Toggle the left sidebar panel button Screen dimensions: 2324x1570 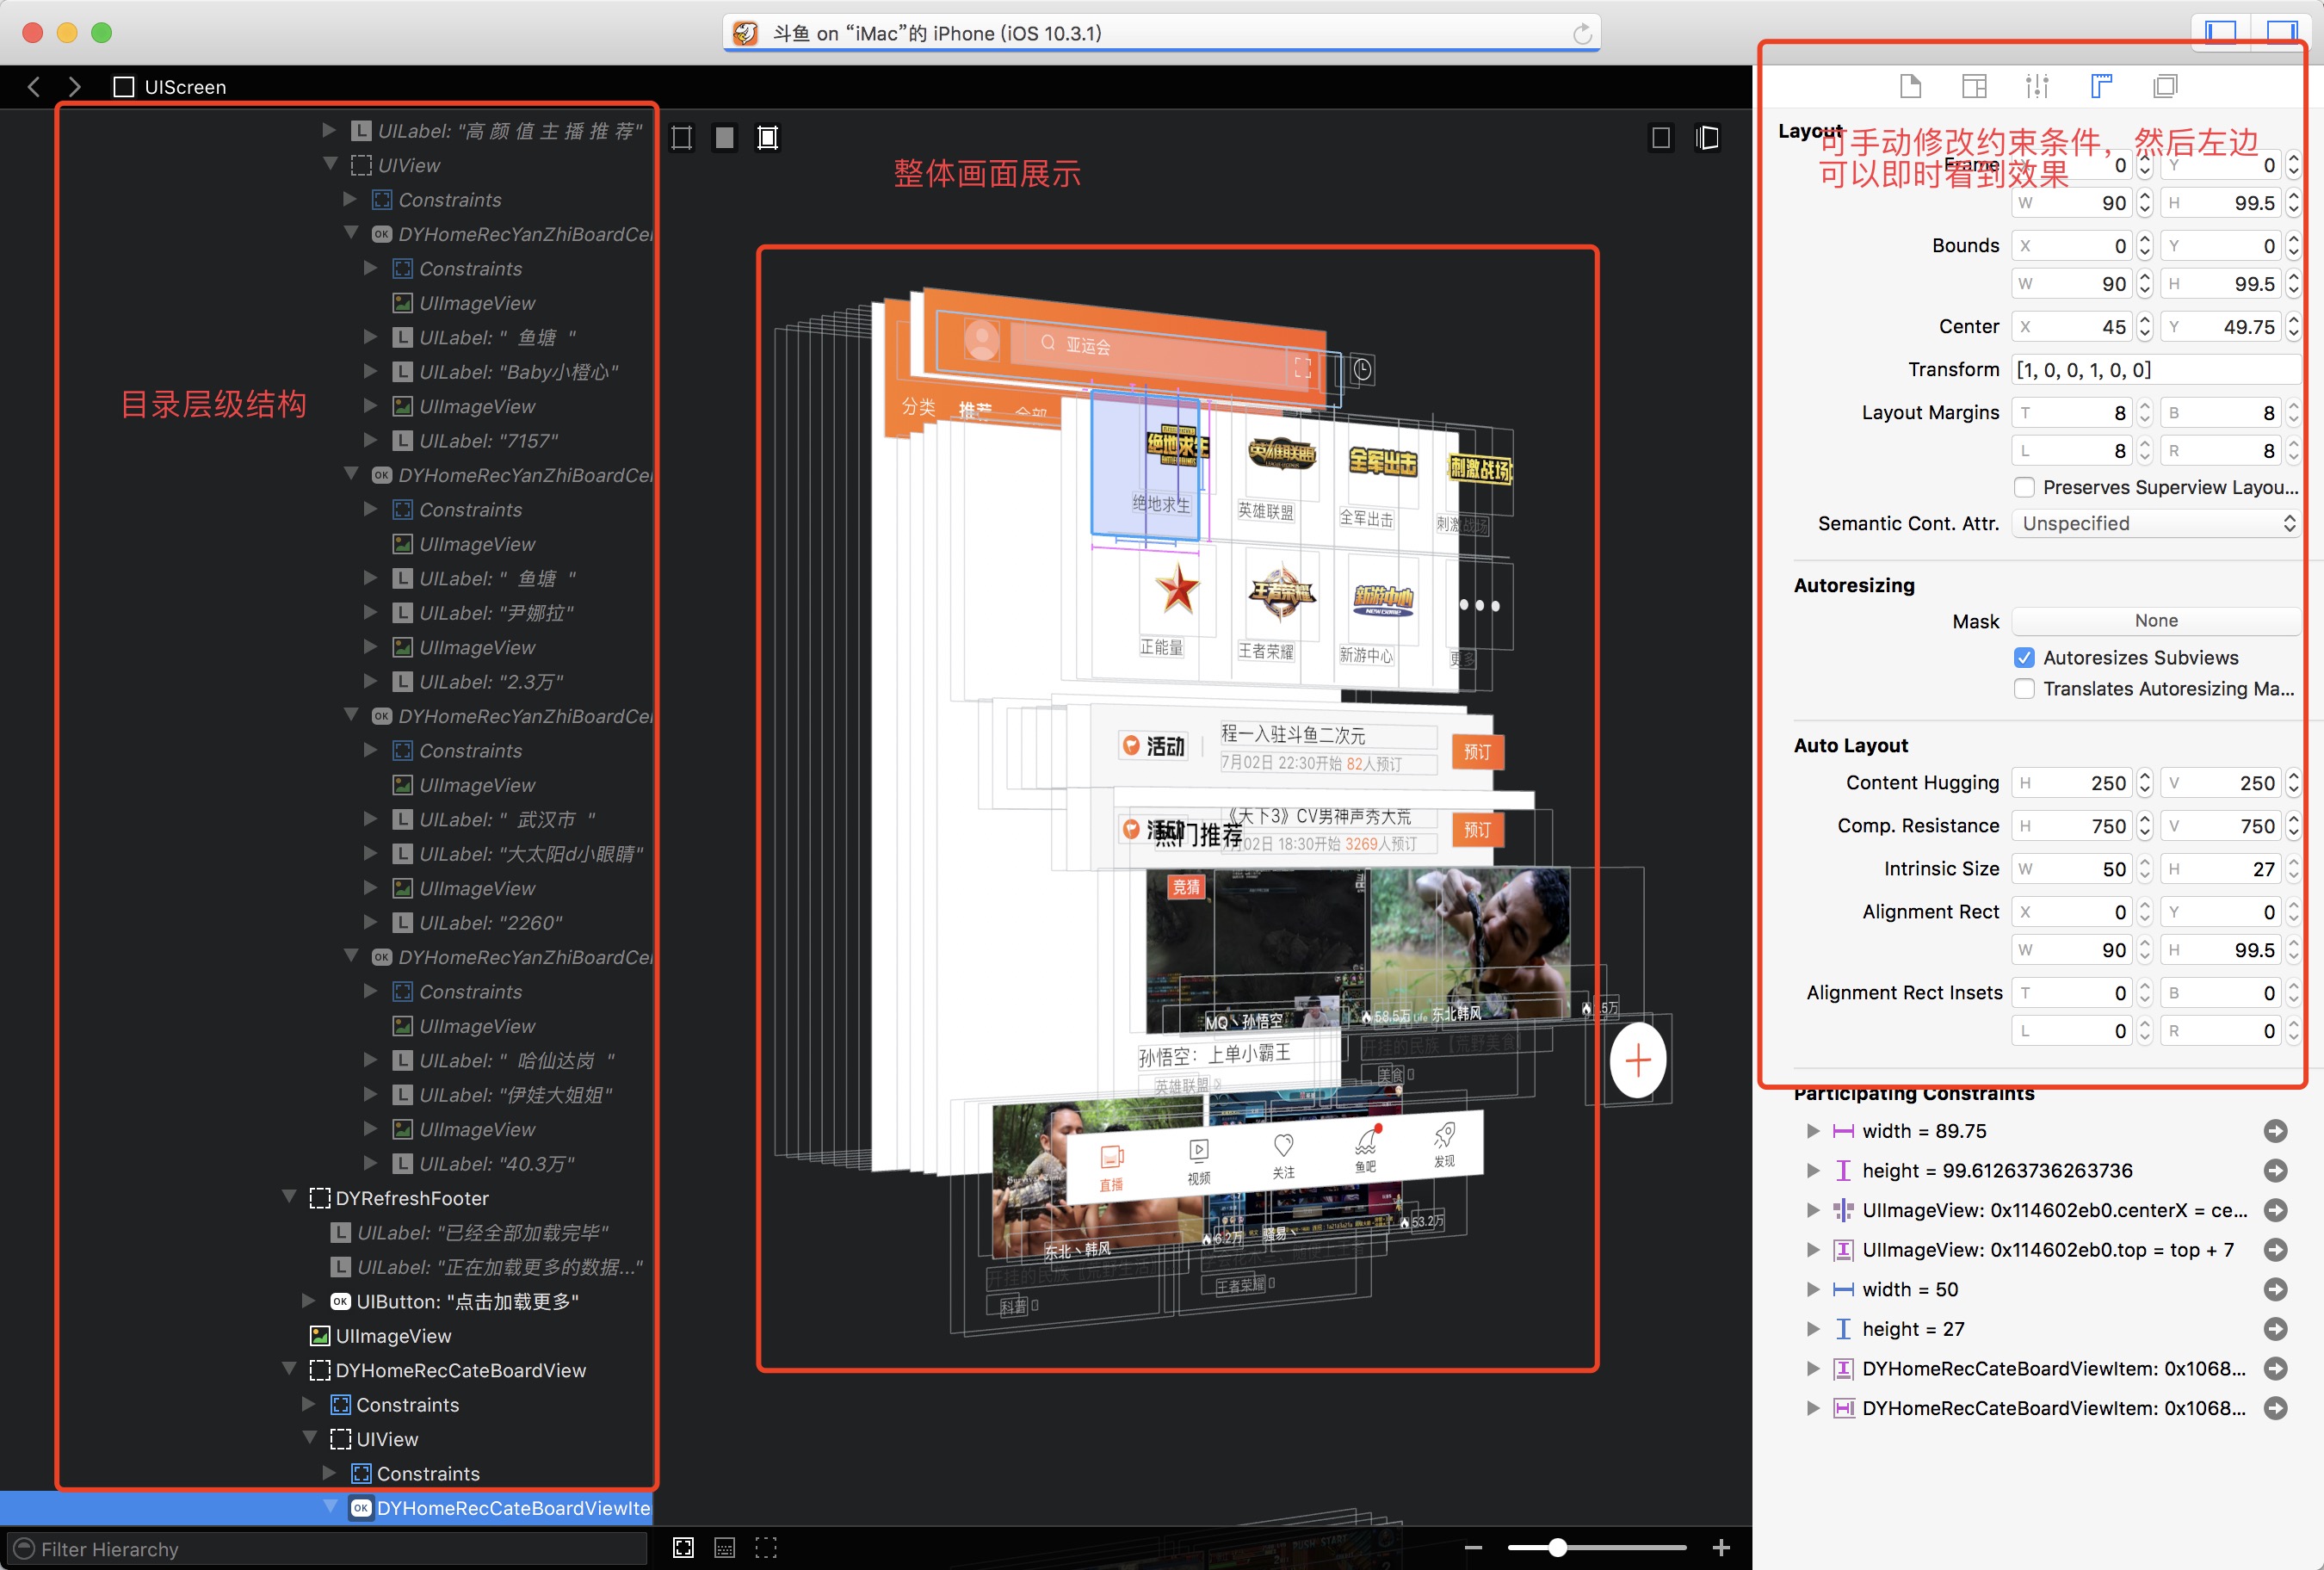pos(2220,31)
